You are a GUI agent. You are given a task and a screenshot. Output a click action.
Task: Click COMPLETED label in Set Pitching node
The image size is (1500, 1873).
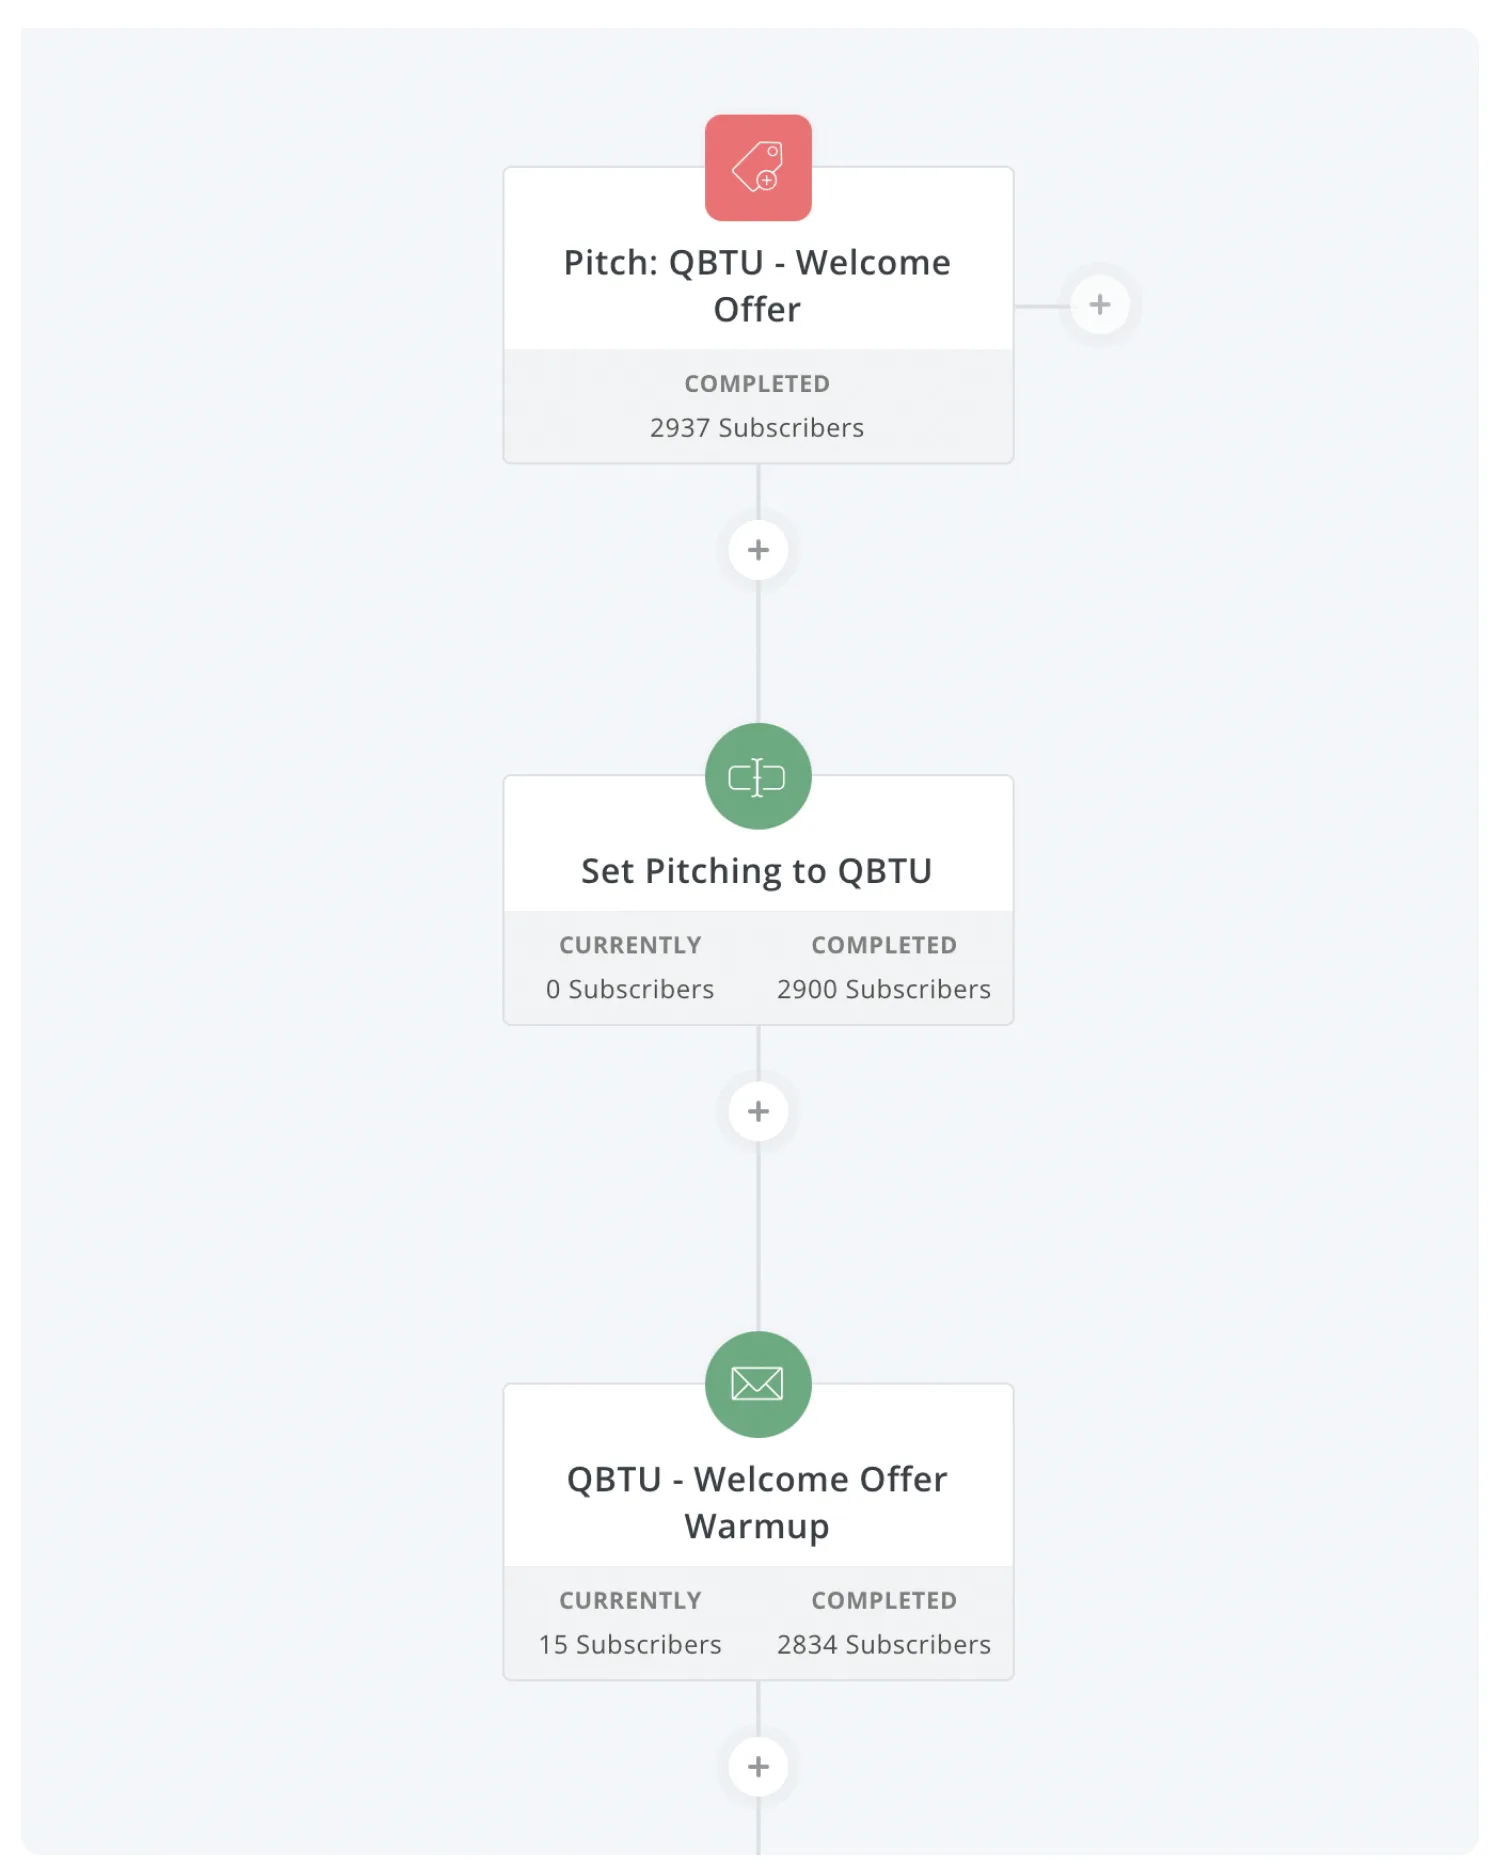click(x=884, y=945)
